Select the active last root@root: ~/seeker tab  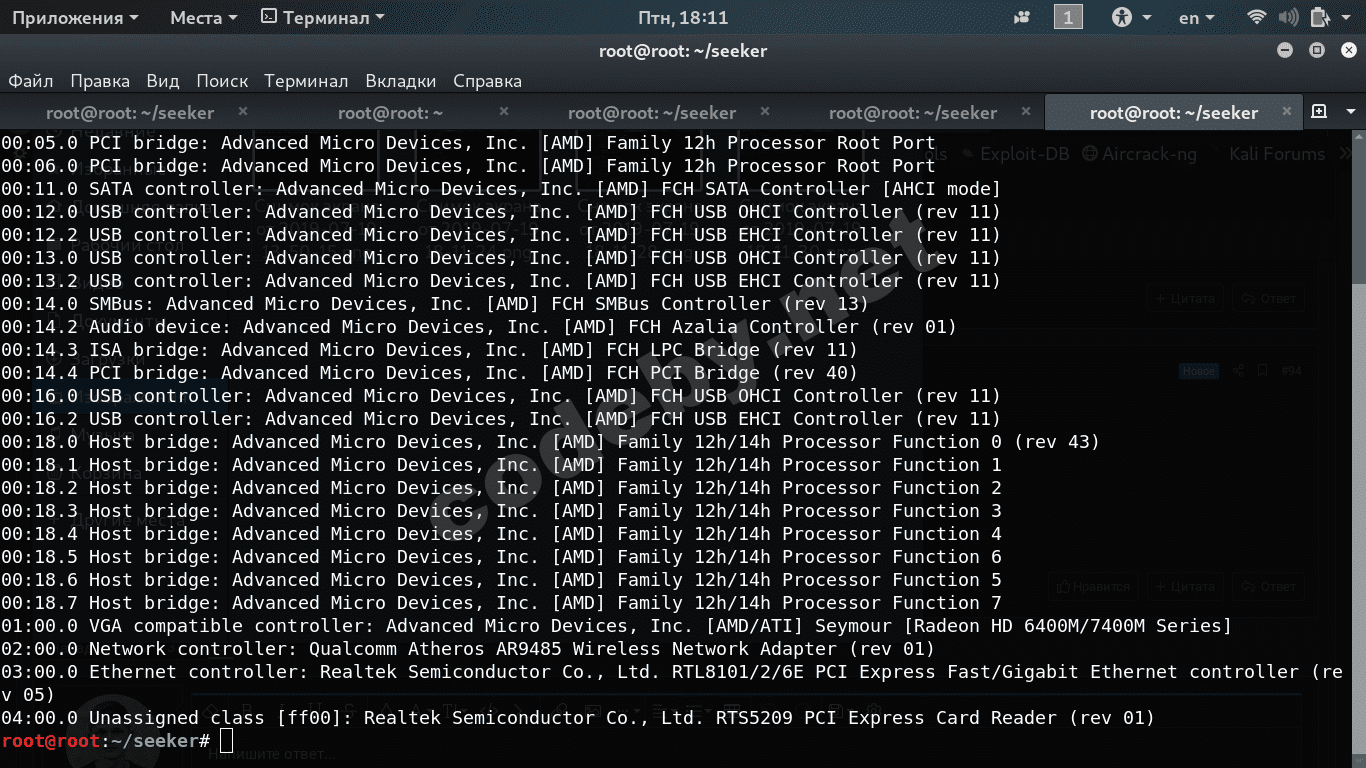point(1174,113)
